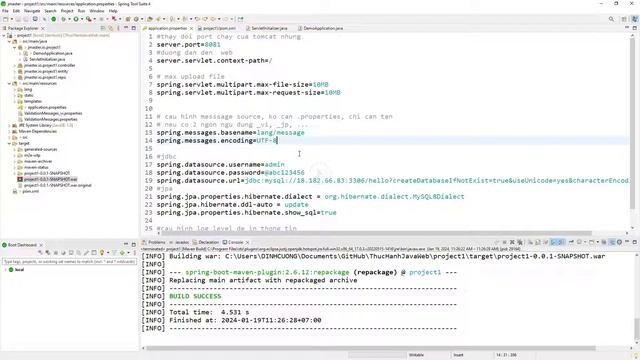Open the Project menu

(x=67, y=11)
